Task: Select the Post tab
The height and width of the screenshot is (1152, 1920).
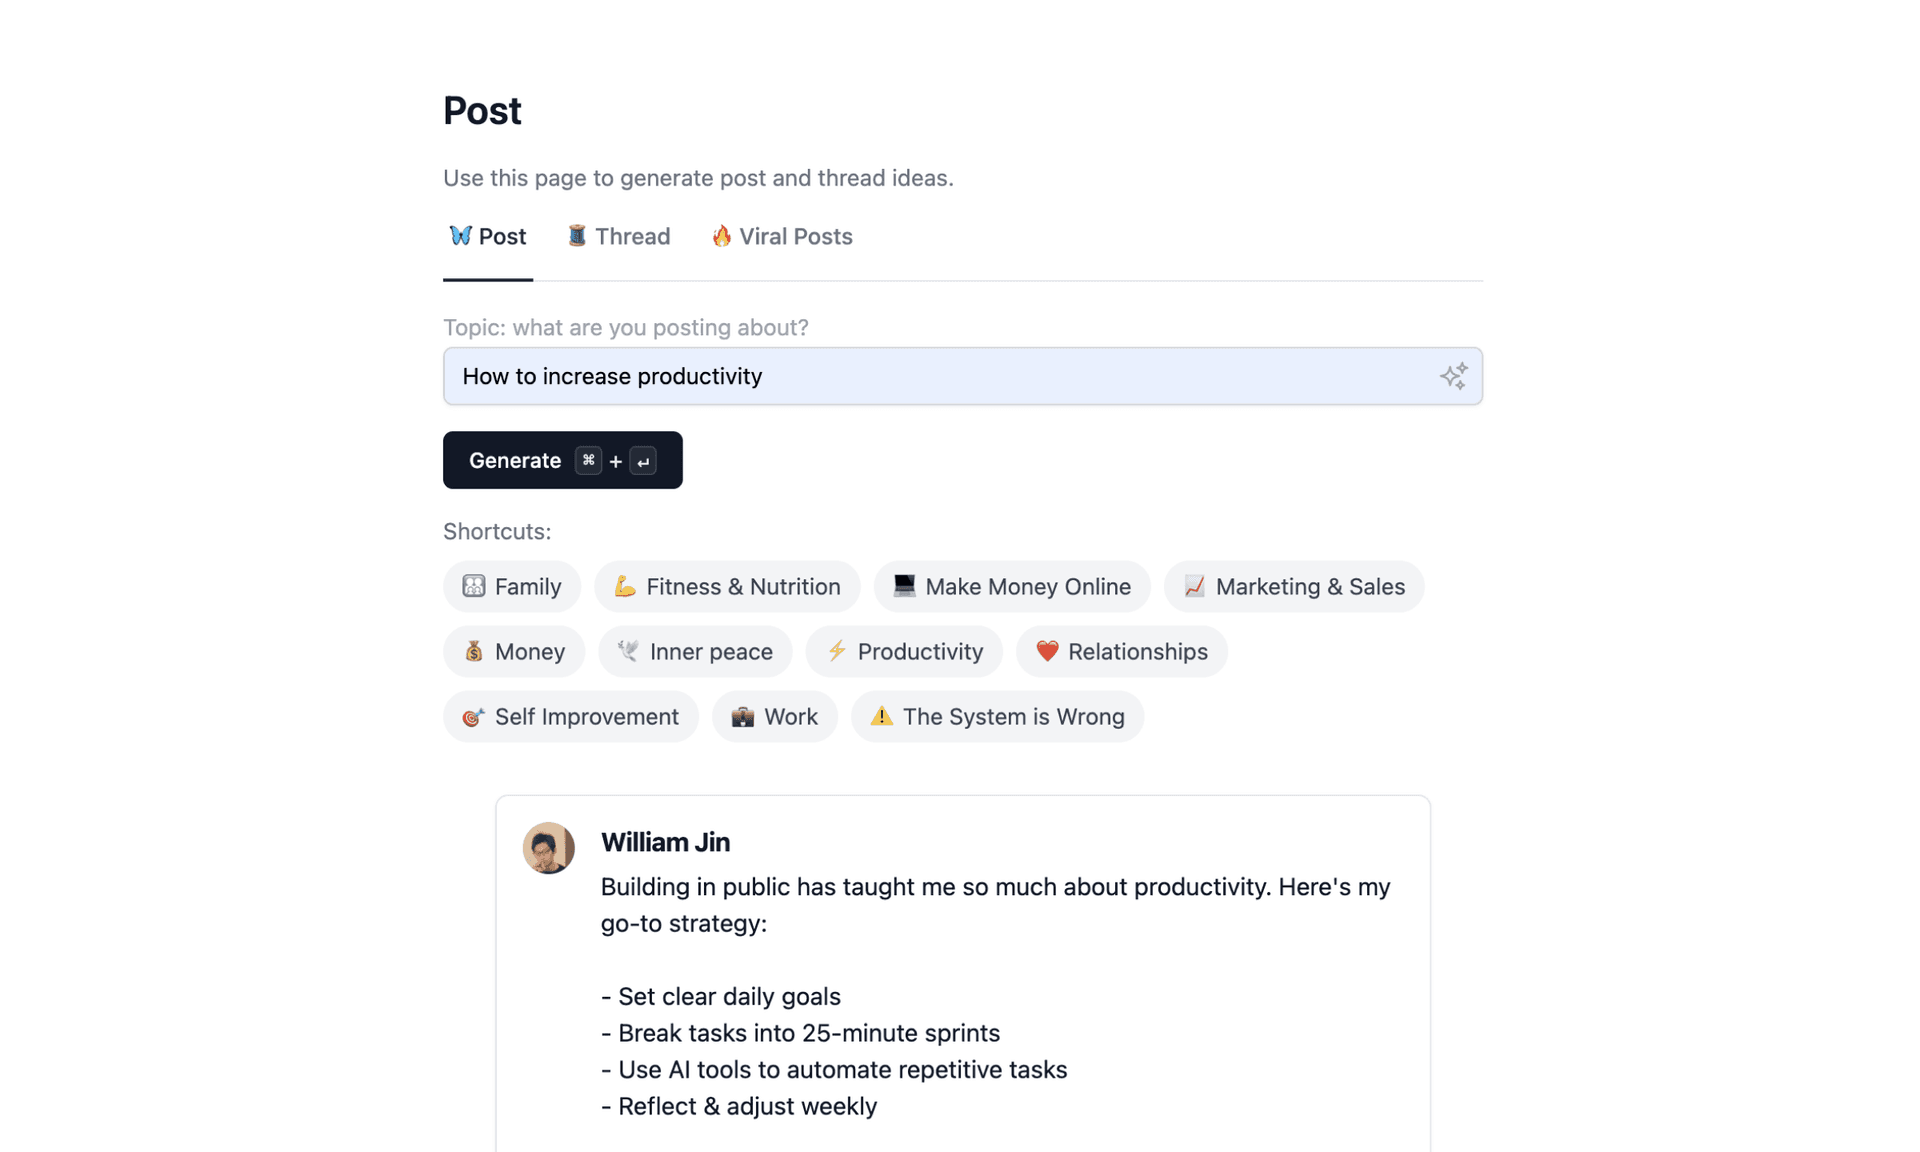Action: (488, 237)
